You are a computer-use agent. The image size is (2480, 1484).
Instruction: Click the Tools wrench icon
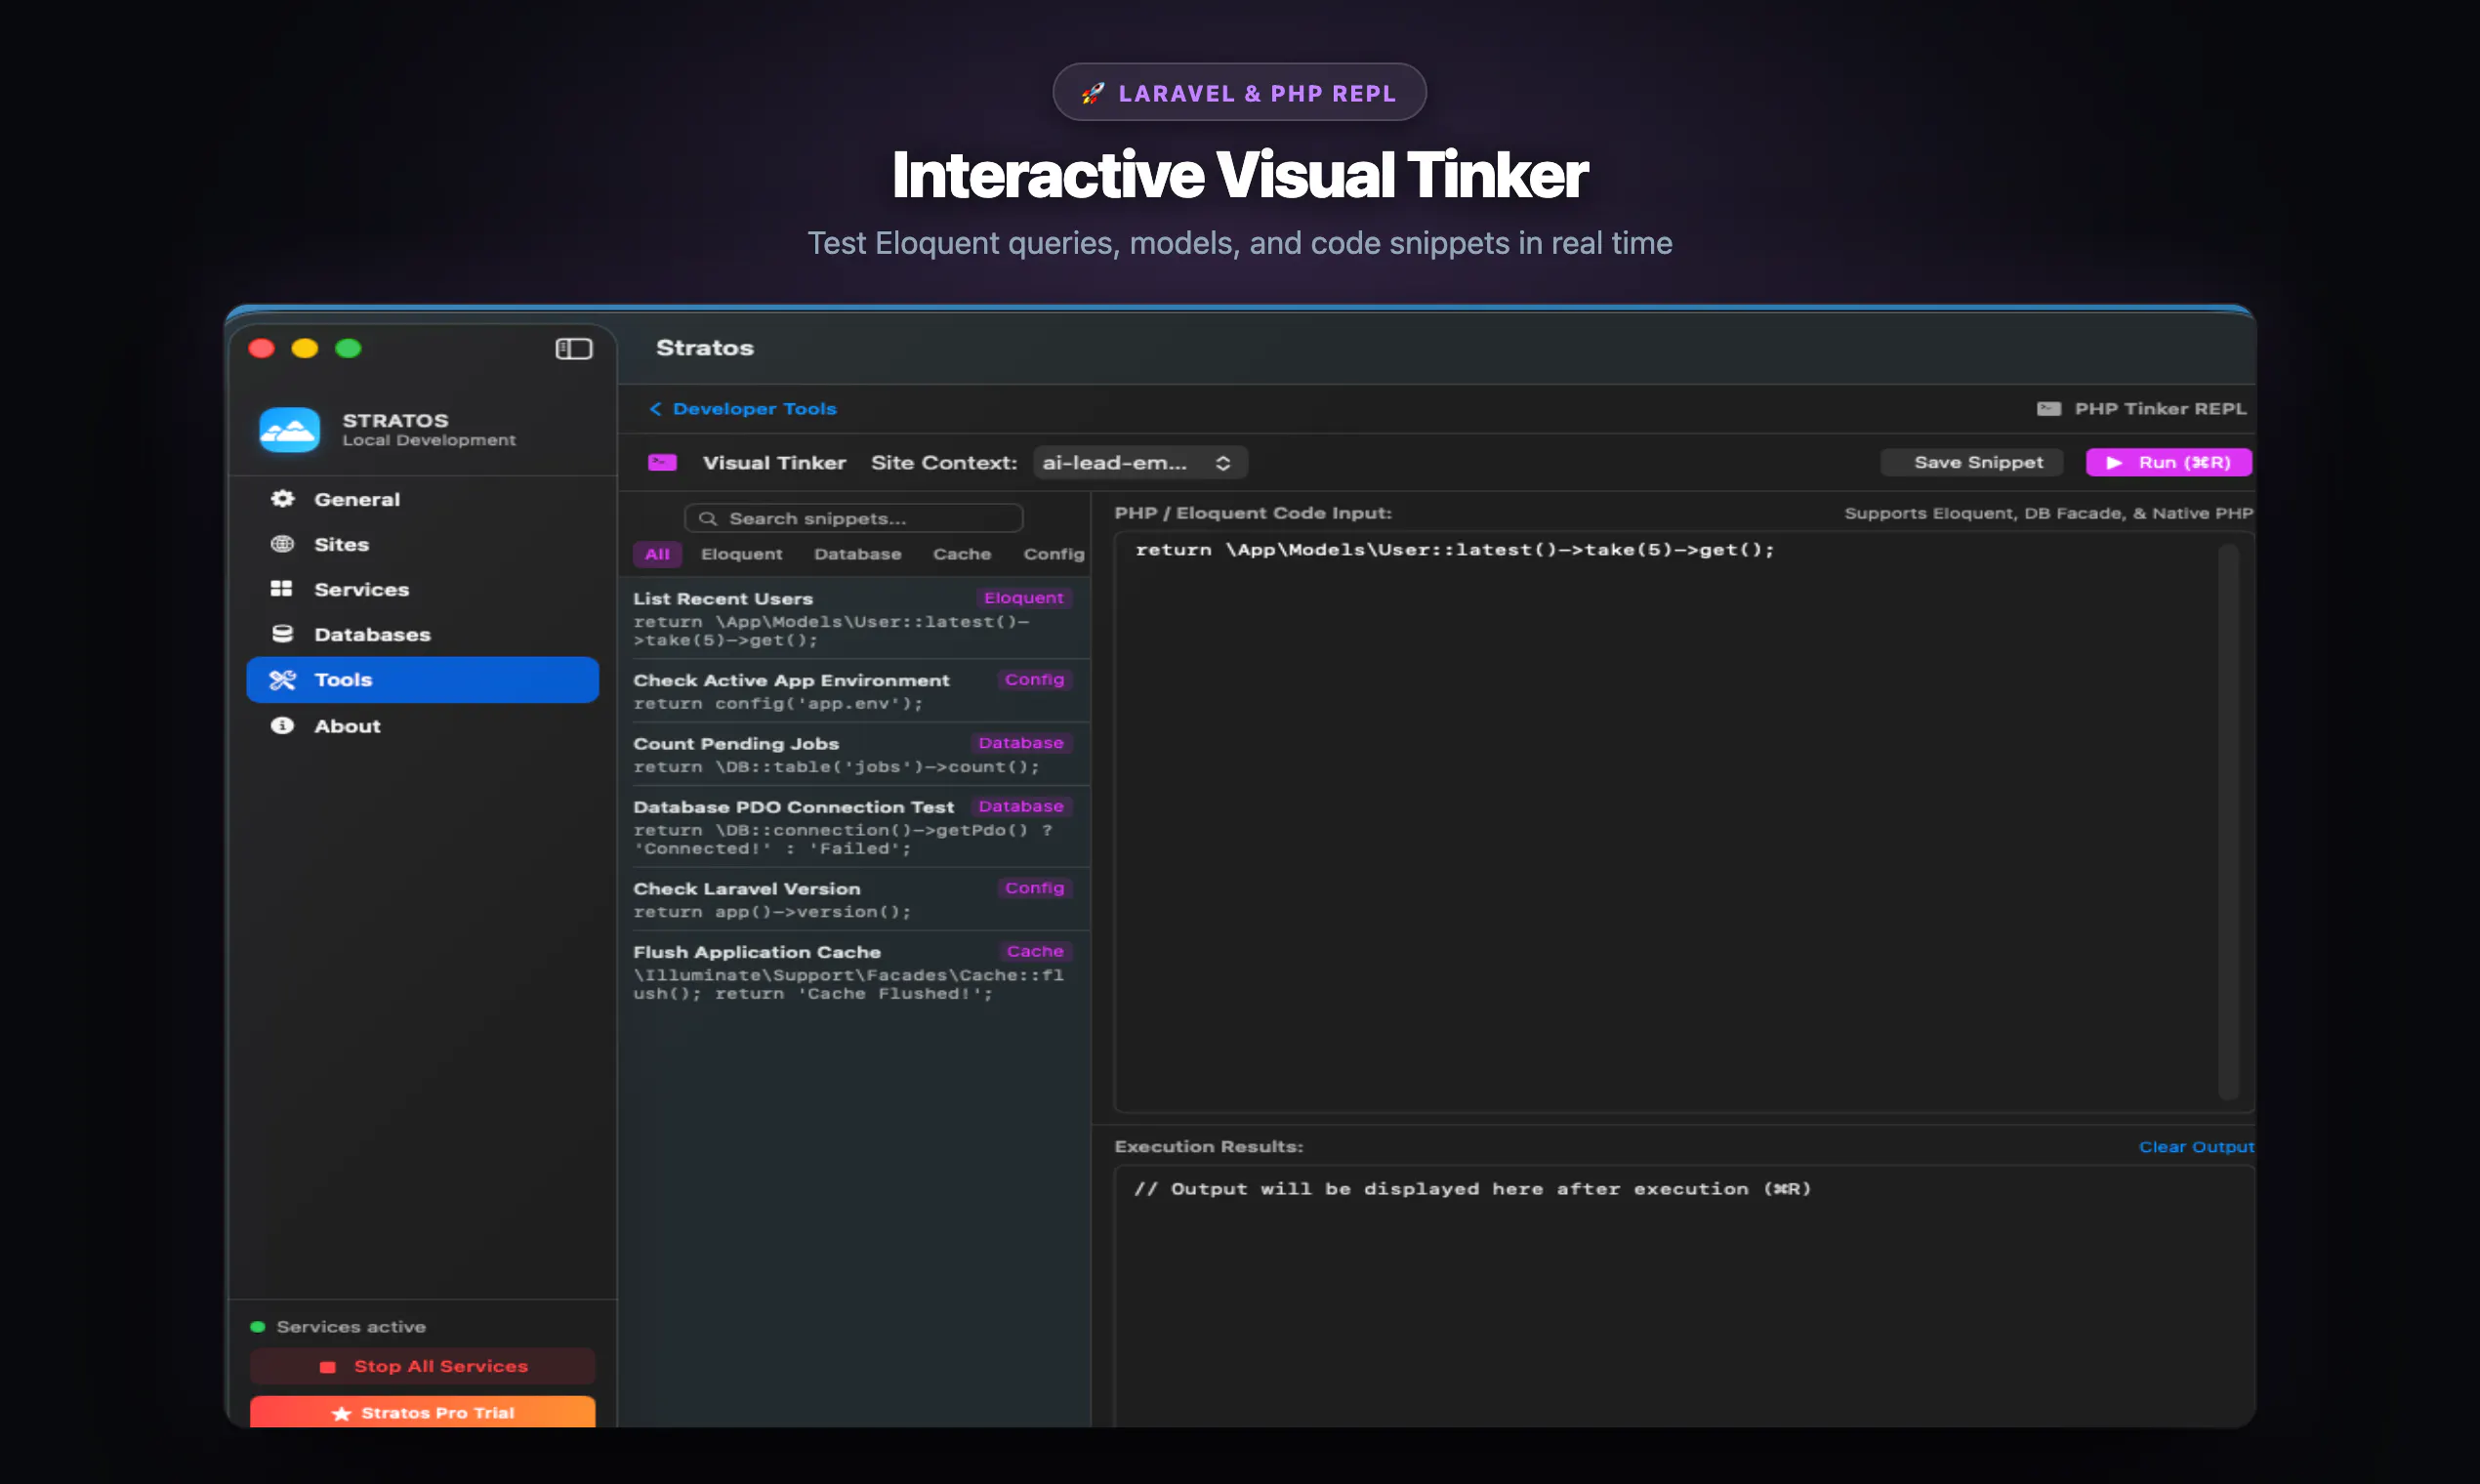282,680
